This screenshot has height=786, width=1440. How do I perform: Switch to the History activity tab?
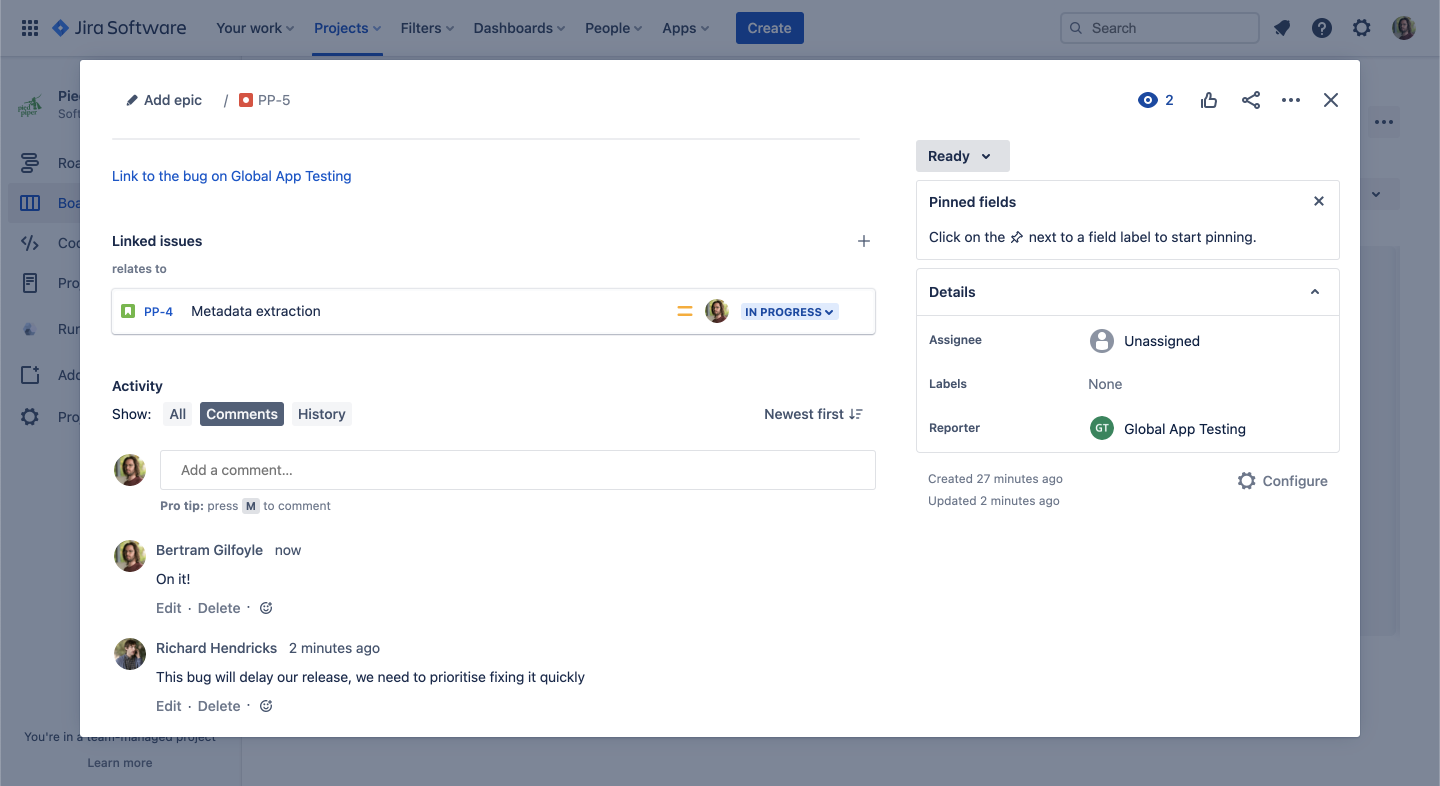pyautogui.click(x=321, y=414)
